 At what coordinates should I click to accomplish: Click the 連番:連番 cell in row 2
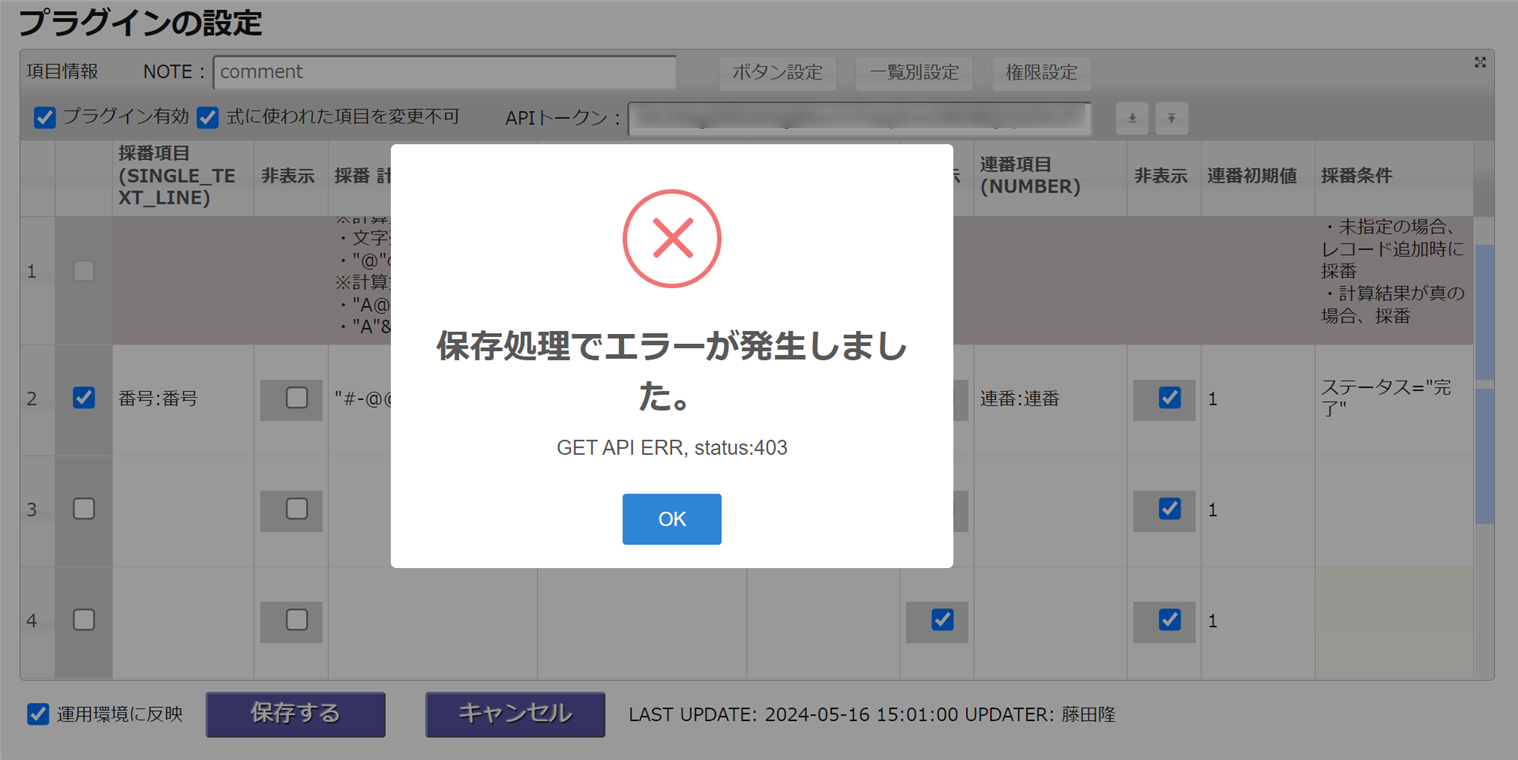point(1050,400)
